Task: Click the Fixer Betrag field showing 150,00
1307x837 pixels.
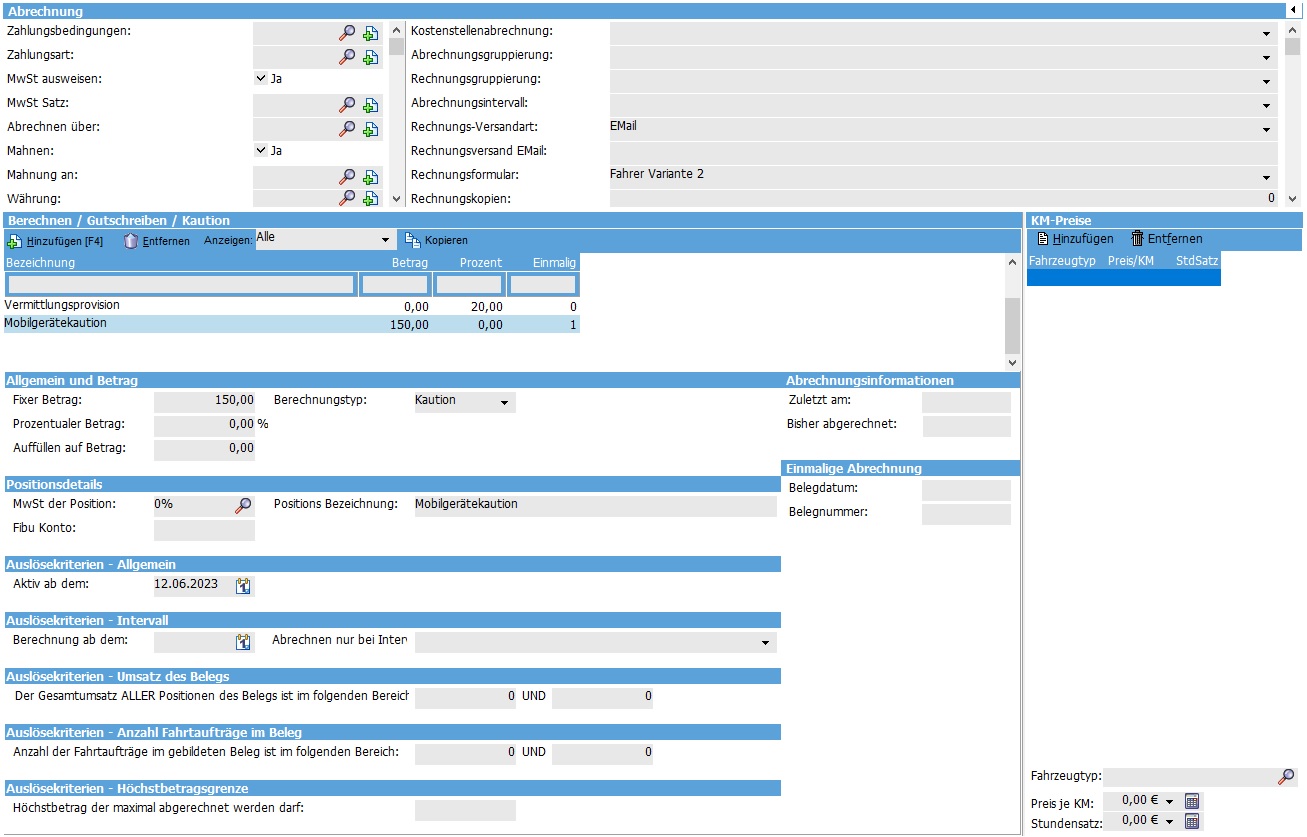Action: (x=205, y=401)
